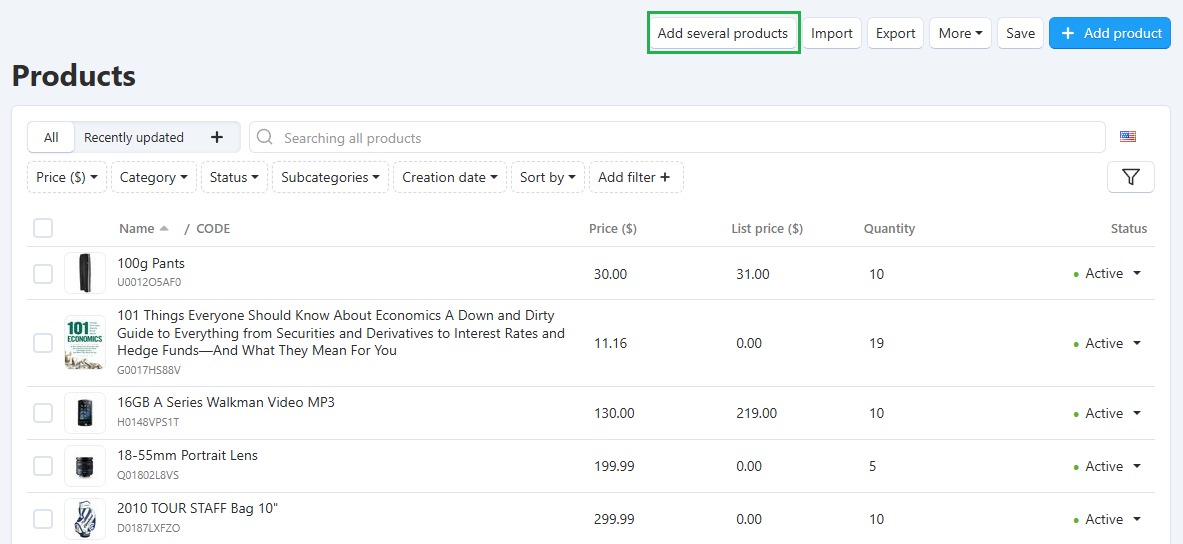
Task: Click the blue Add product button
Action: coord(1110,33)
